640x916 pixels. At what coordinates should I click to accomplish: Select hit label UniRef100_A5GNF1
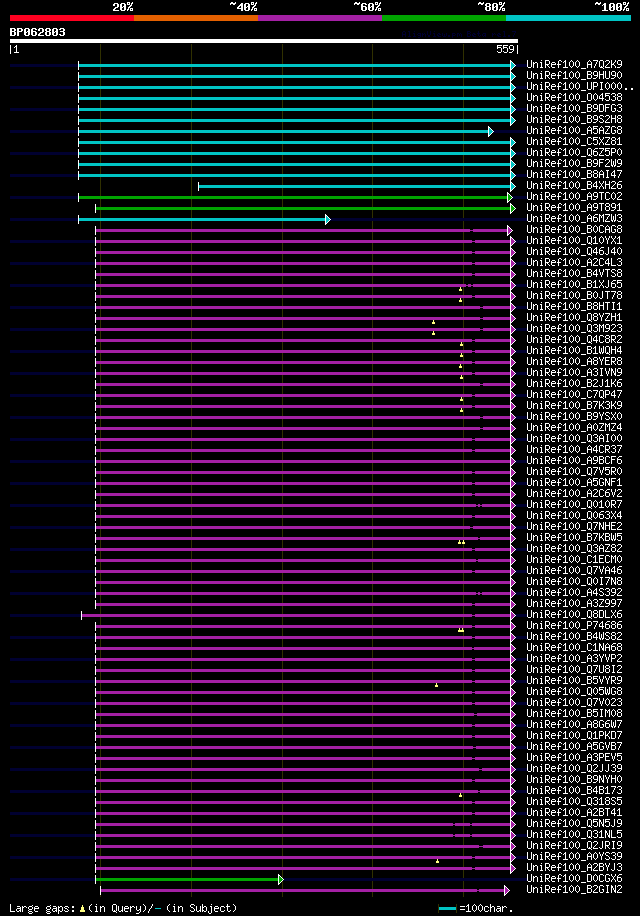(574, 483)
